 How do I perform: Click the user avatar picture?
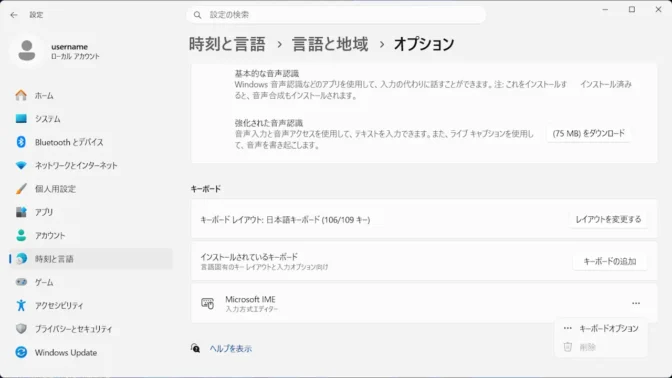(27, 51)
